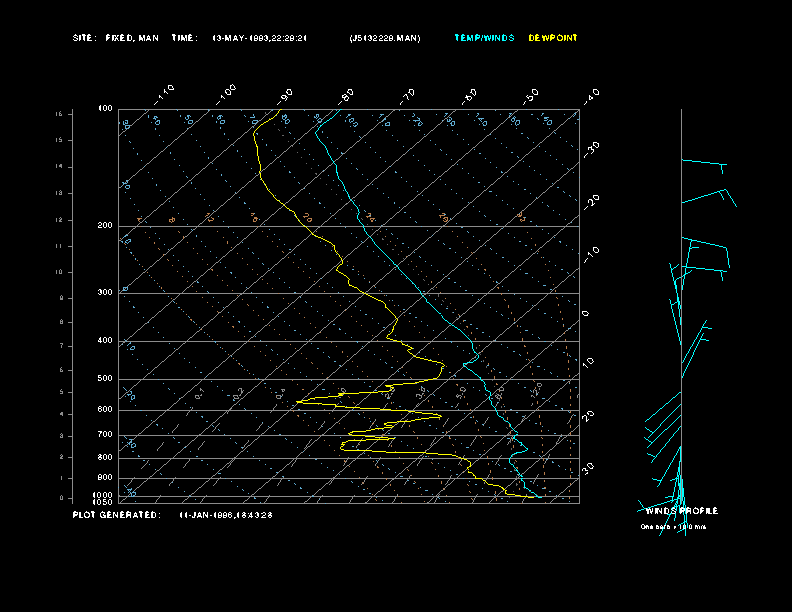Click the -40 isotherm label at top right
Screen dimensions: 792x612
pos(591,96)
